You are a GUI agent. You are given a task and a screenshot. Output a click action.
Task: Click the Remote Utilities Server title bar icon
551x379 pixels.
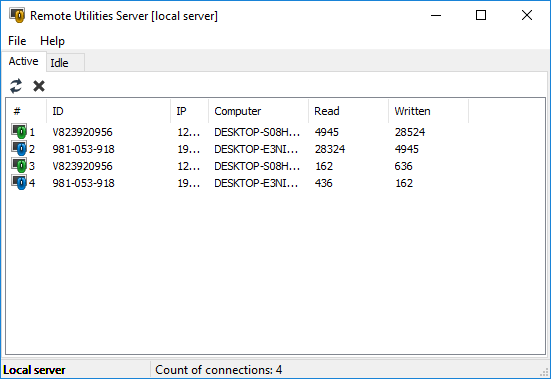[17, 15]
